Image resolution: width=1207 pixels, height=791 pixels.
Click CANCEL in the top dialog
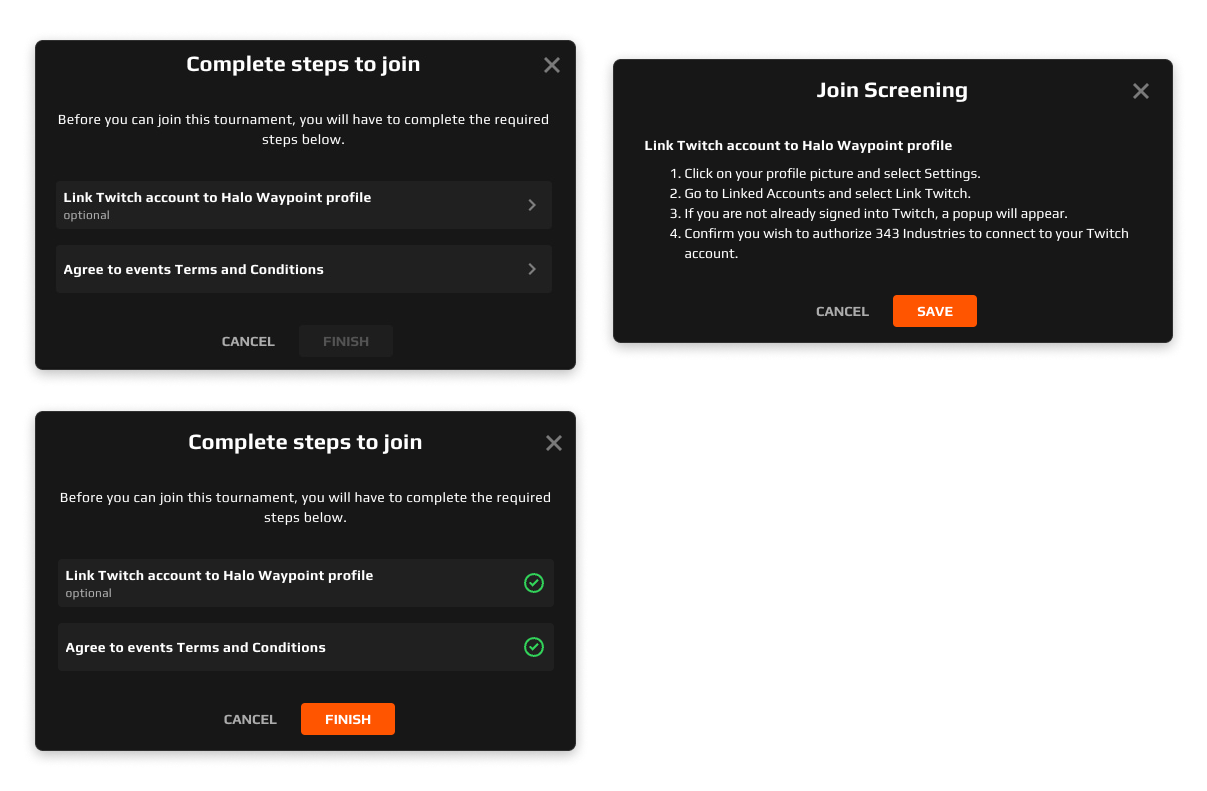click(x=248, y=341)
